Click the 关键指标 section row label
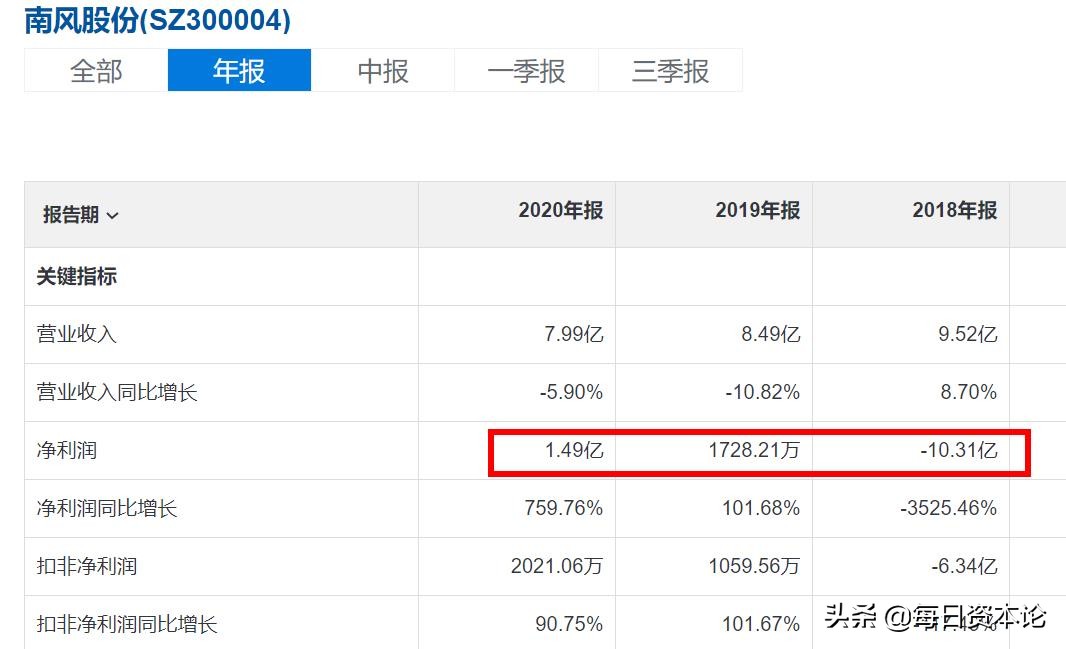1066x649 pixels. (x=77, y=277)
